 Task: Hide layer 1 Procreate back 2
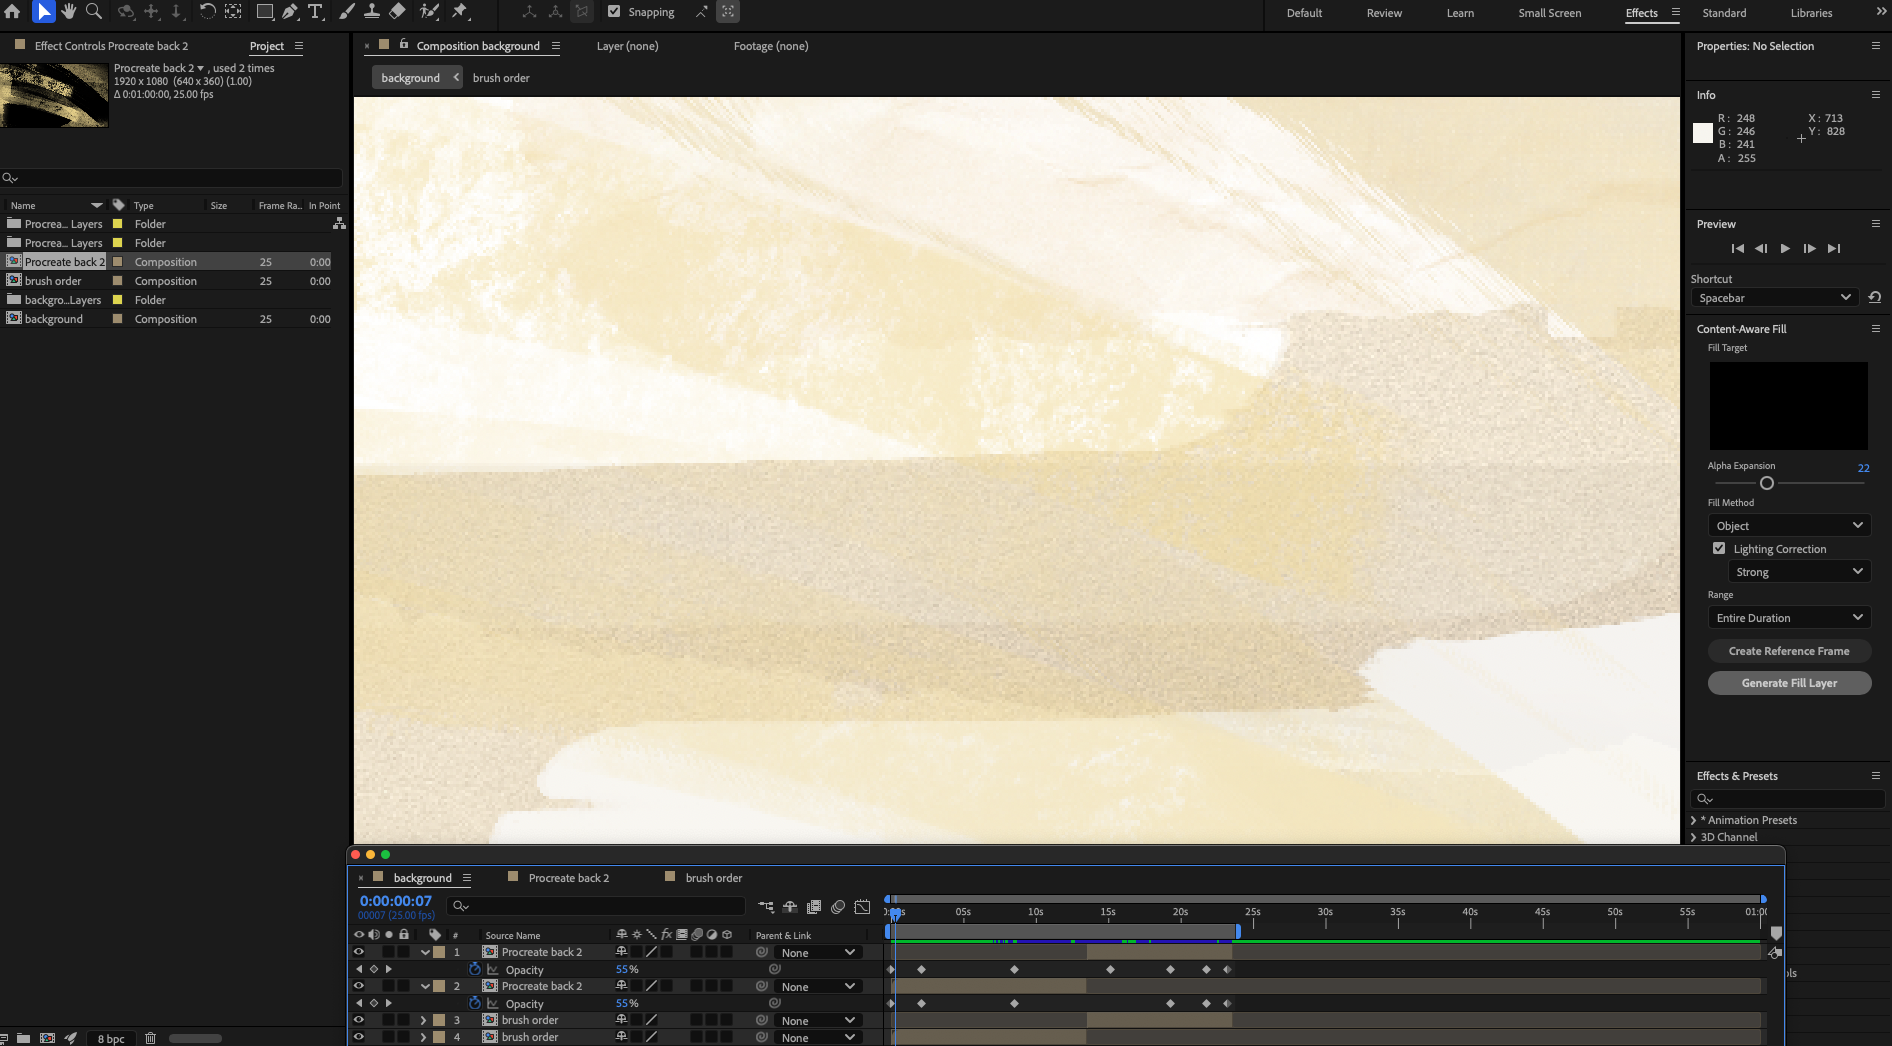(x=358, y=952)
